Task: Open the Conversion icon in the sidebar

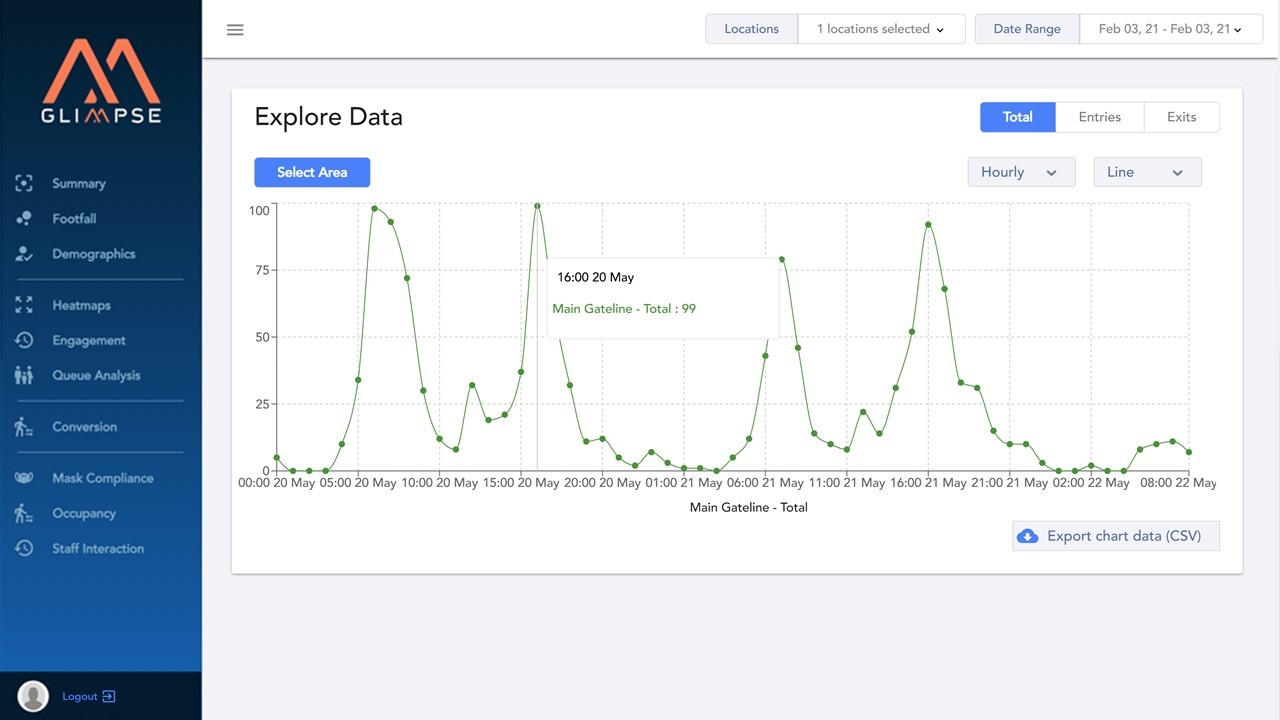Action: click(x=23, y=426)
